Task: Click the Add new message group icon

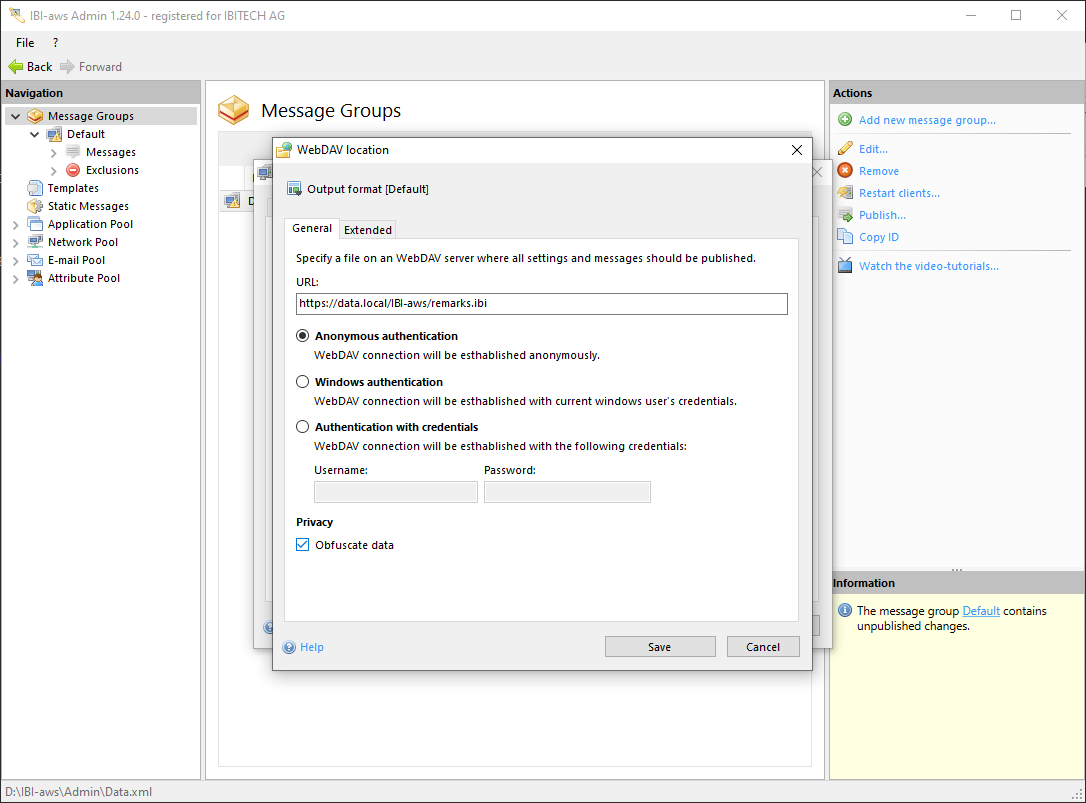Action: [x=845, y=120]
